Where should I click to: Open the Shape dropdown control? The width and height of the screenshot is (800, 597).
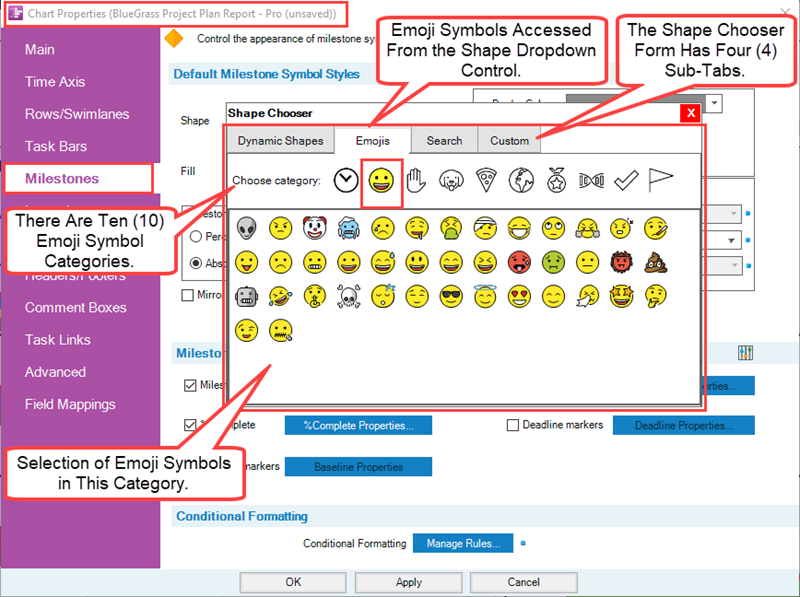point(712,103)
